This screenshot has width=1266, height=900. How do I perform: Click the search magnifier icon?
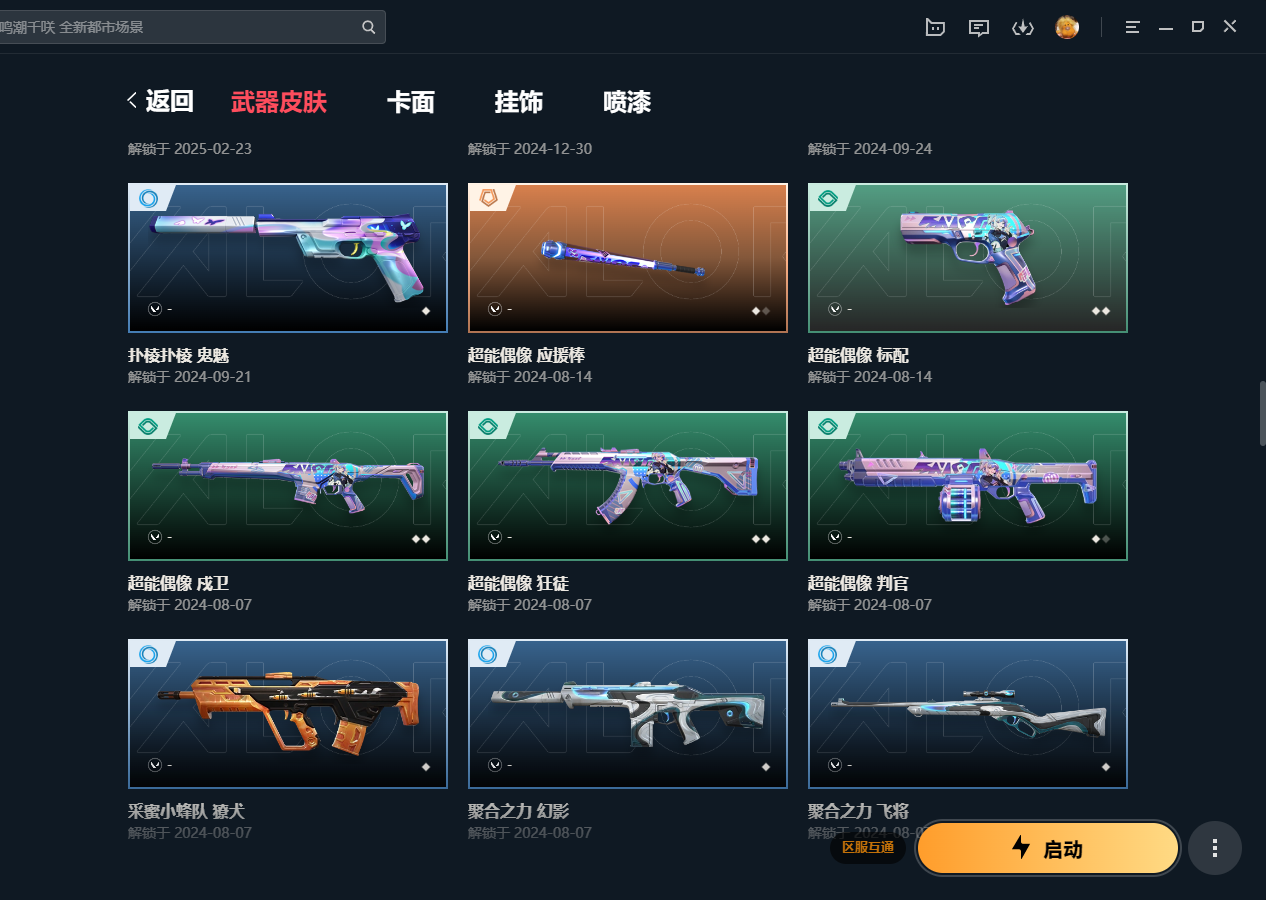(369, 27)
